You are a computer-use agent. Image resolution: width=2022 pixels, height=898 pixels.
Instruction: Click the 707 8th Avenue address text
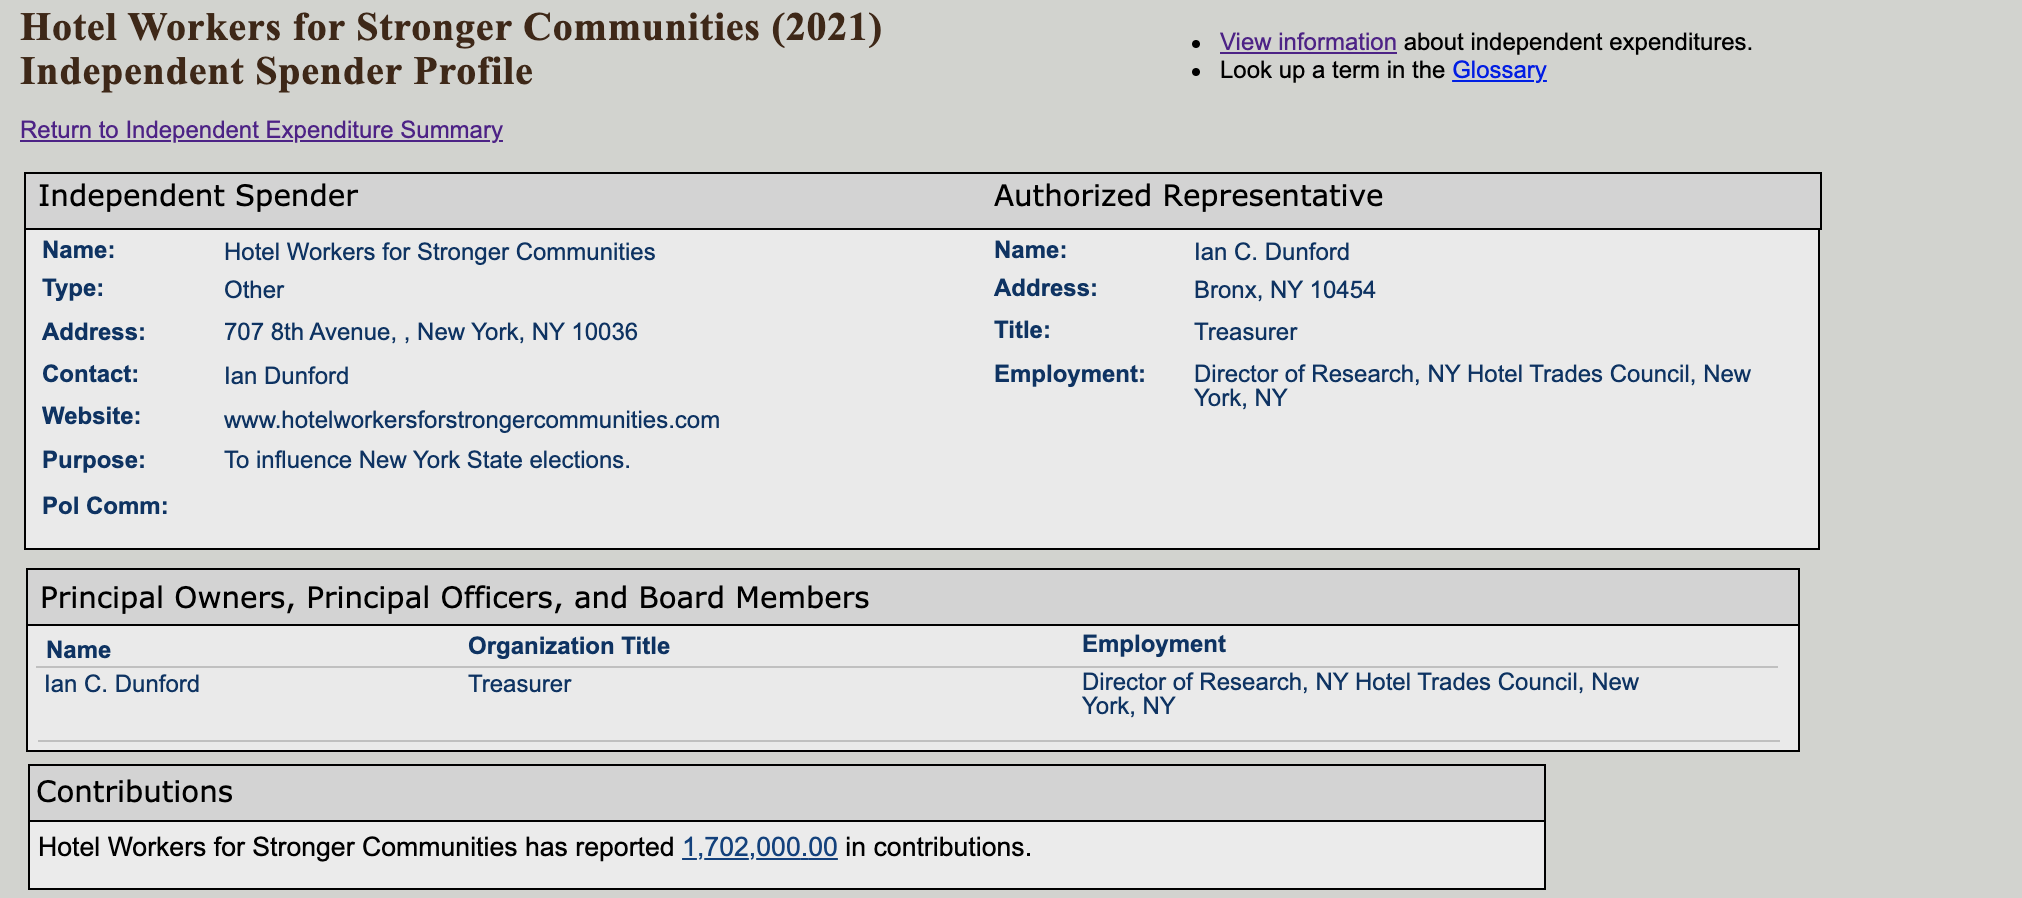430,332
